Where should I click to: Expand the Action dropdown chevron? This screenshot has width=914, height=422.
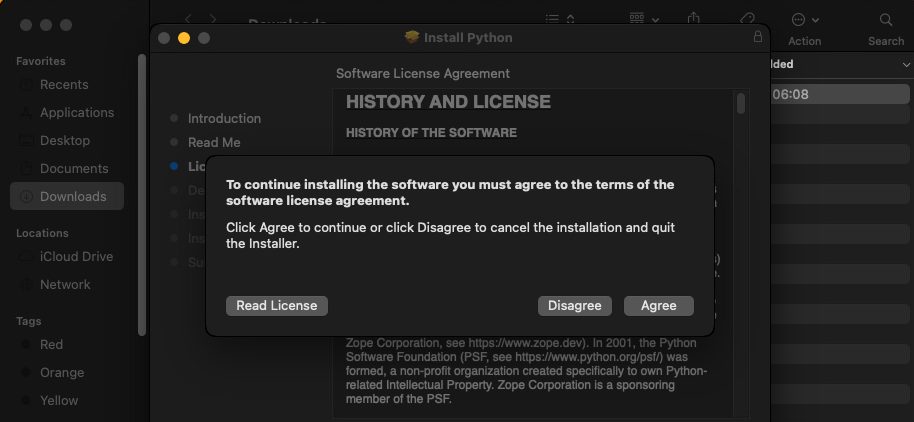(815, 20)
